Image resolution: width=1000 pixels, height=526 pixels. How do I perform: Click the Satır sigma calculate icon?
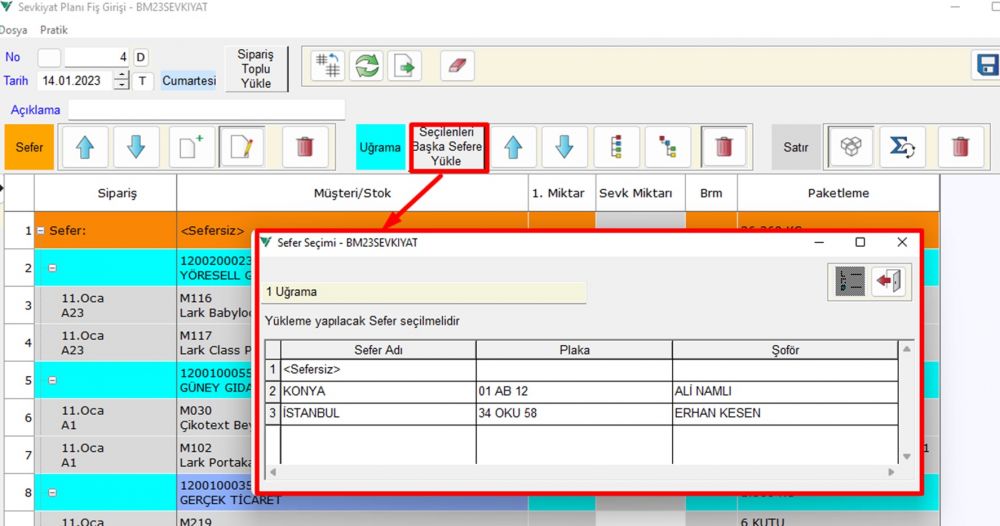902,147
